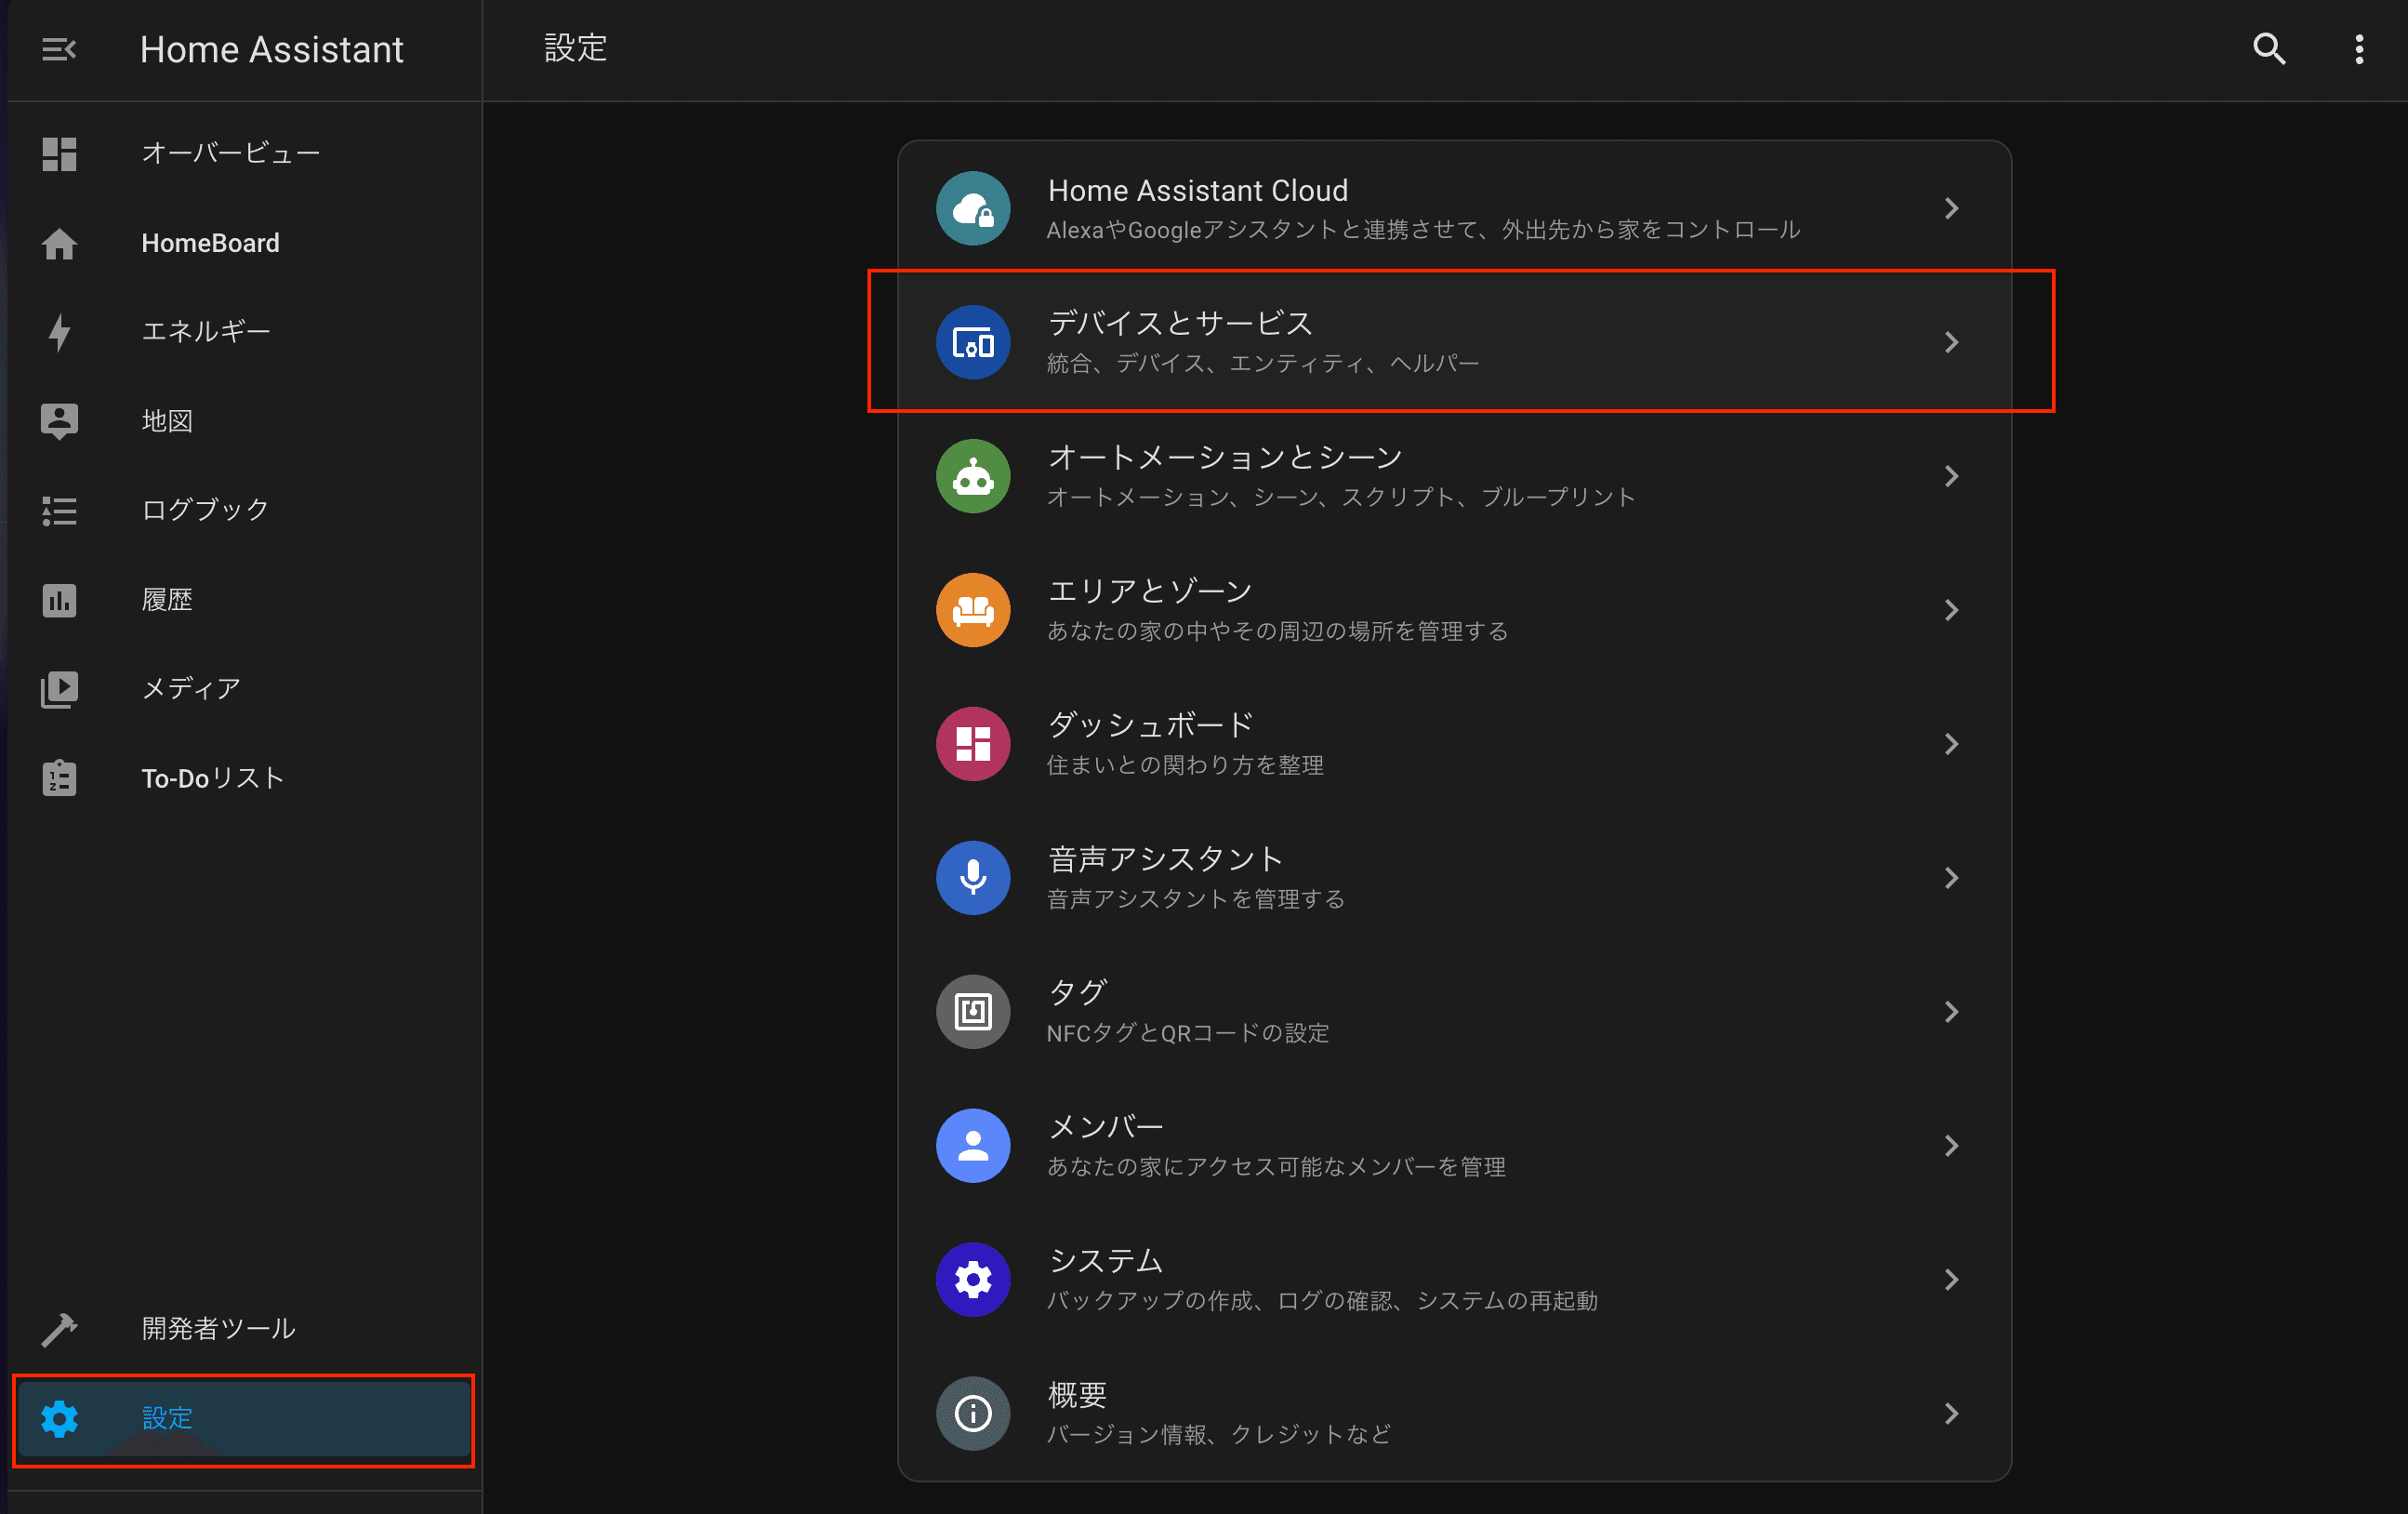Click the NFC タグ icon

(x=972, y=1012)
